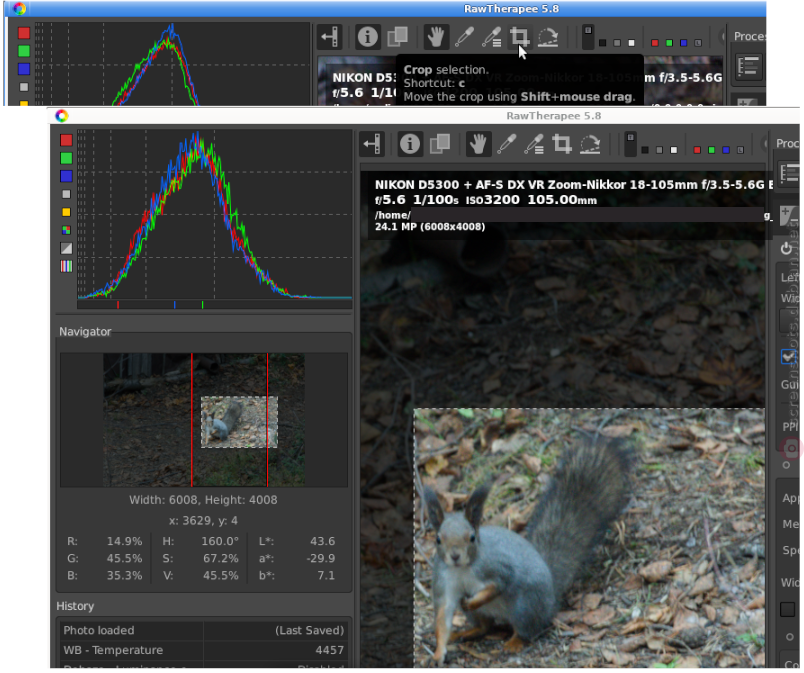The height and width of the screenshot is (673, 804).
Task: Toggle image info overlay in front window
Action: [x=410, y=144]
